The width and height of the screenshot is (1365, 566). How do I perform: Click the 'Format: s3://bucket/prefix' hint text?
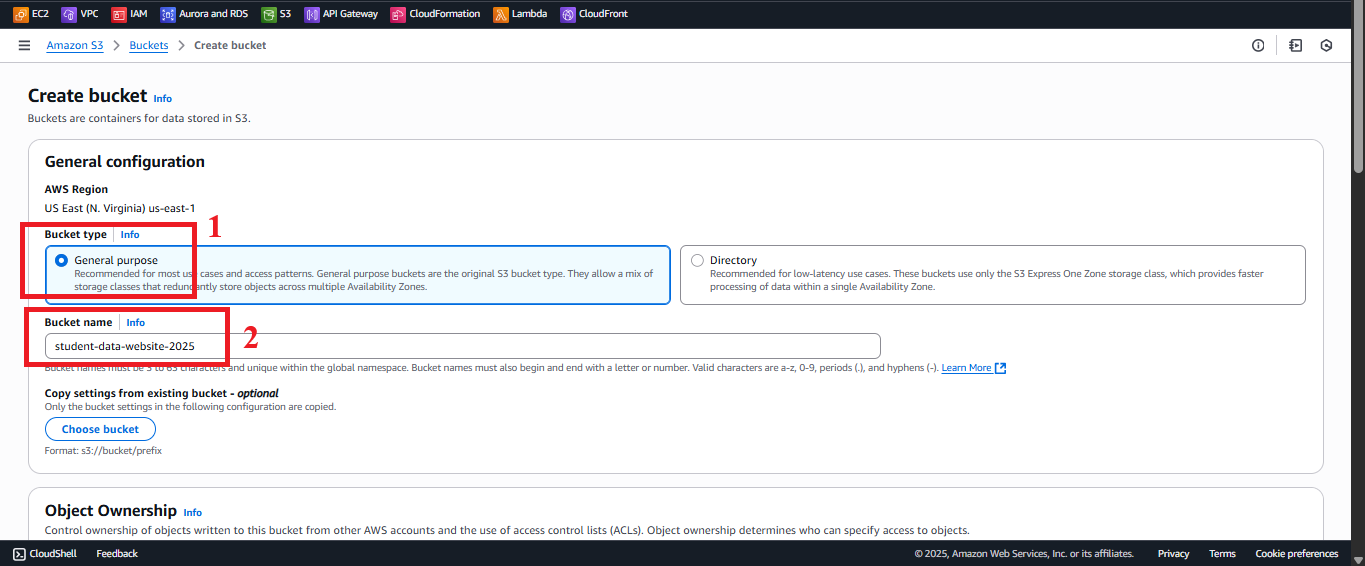point(104,450)
